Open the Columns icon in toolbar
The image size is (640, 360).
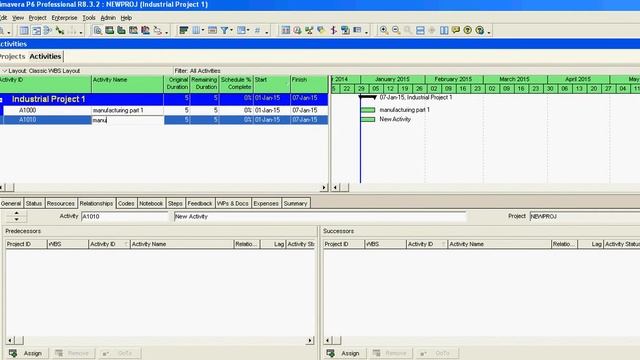pos(196,30)
